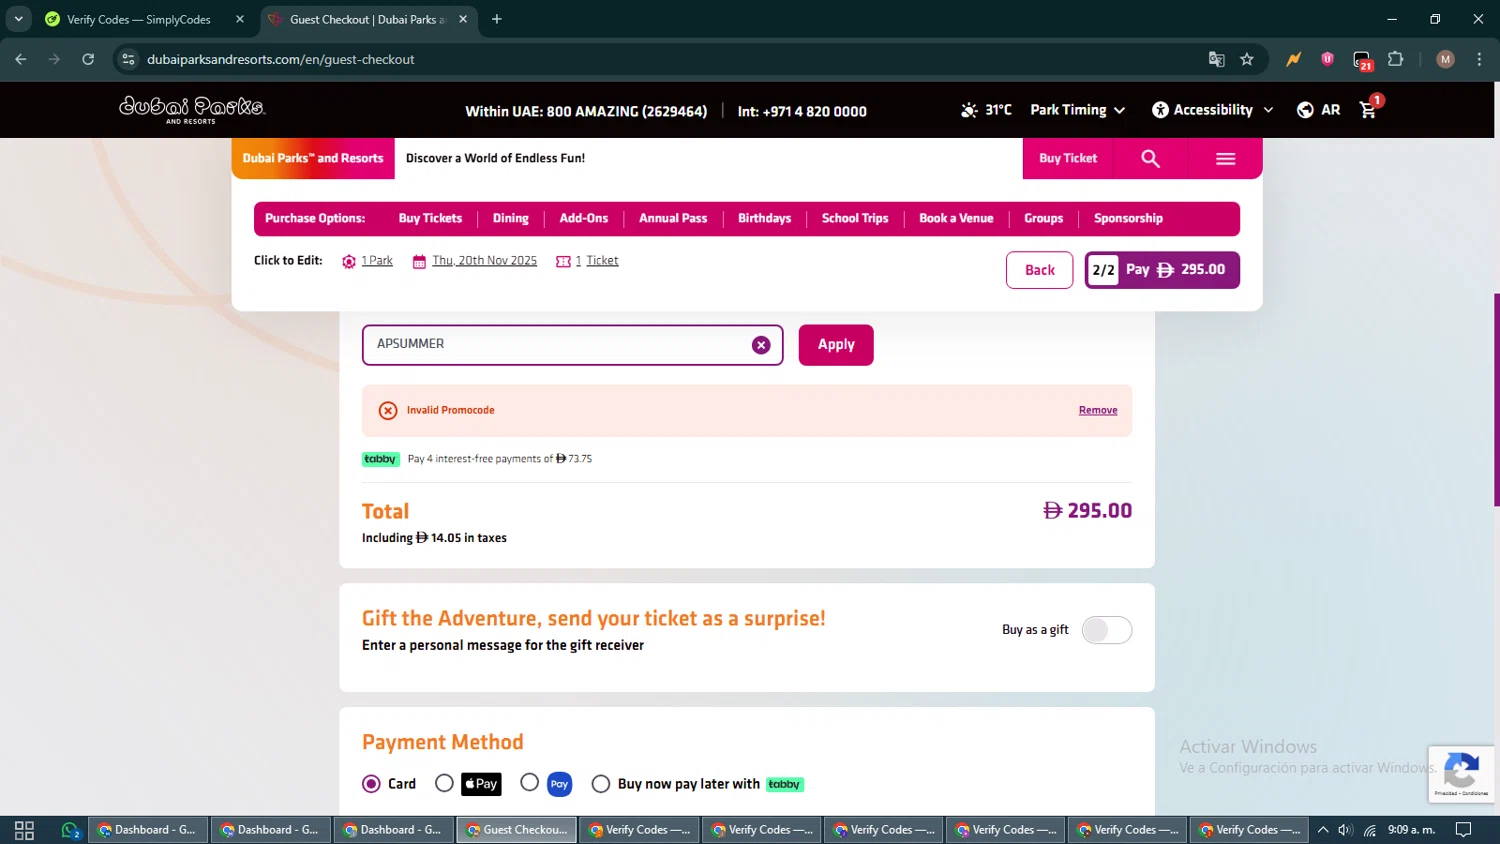
Task: Click the page vertical scrollbar
Action: tap(1496, 400)
